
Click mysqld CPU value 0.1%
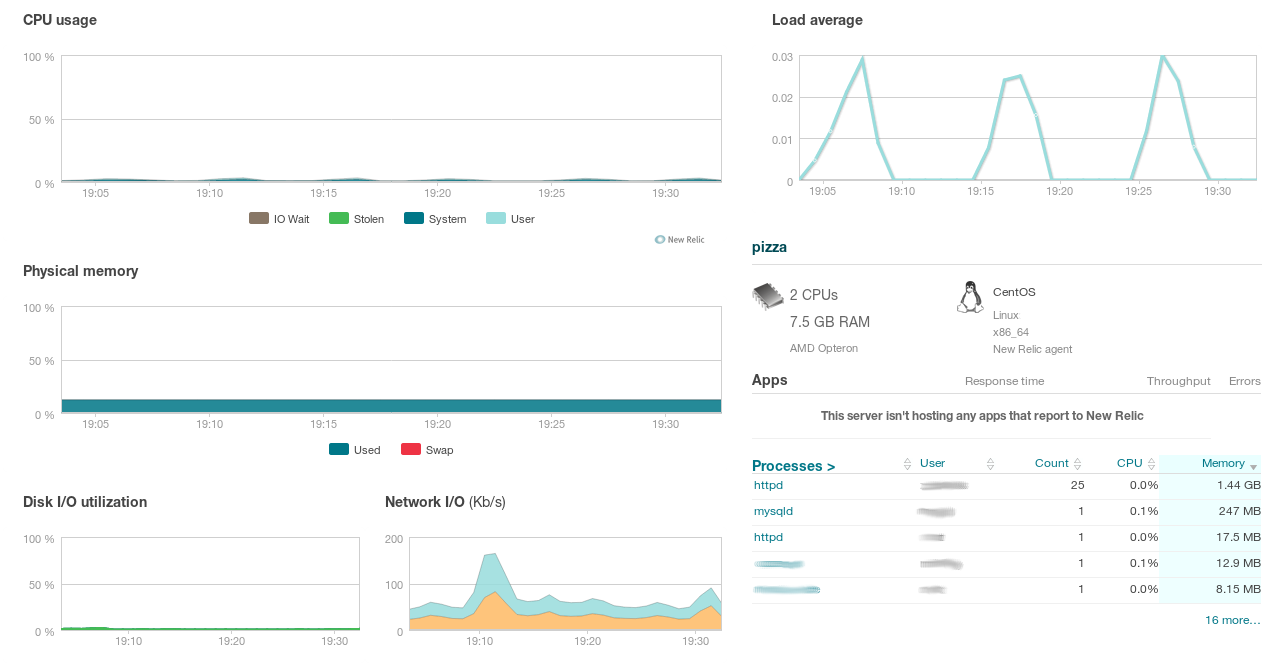pyautogui.click(x=1144, y=511)
